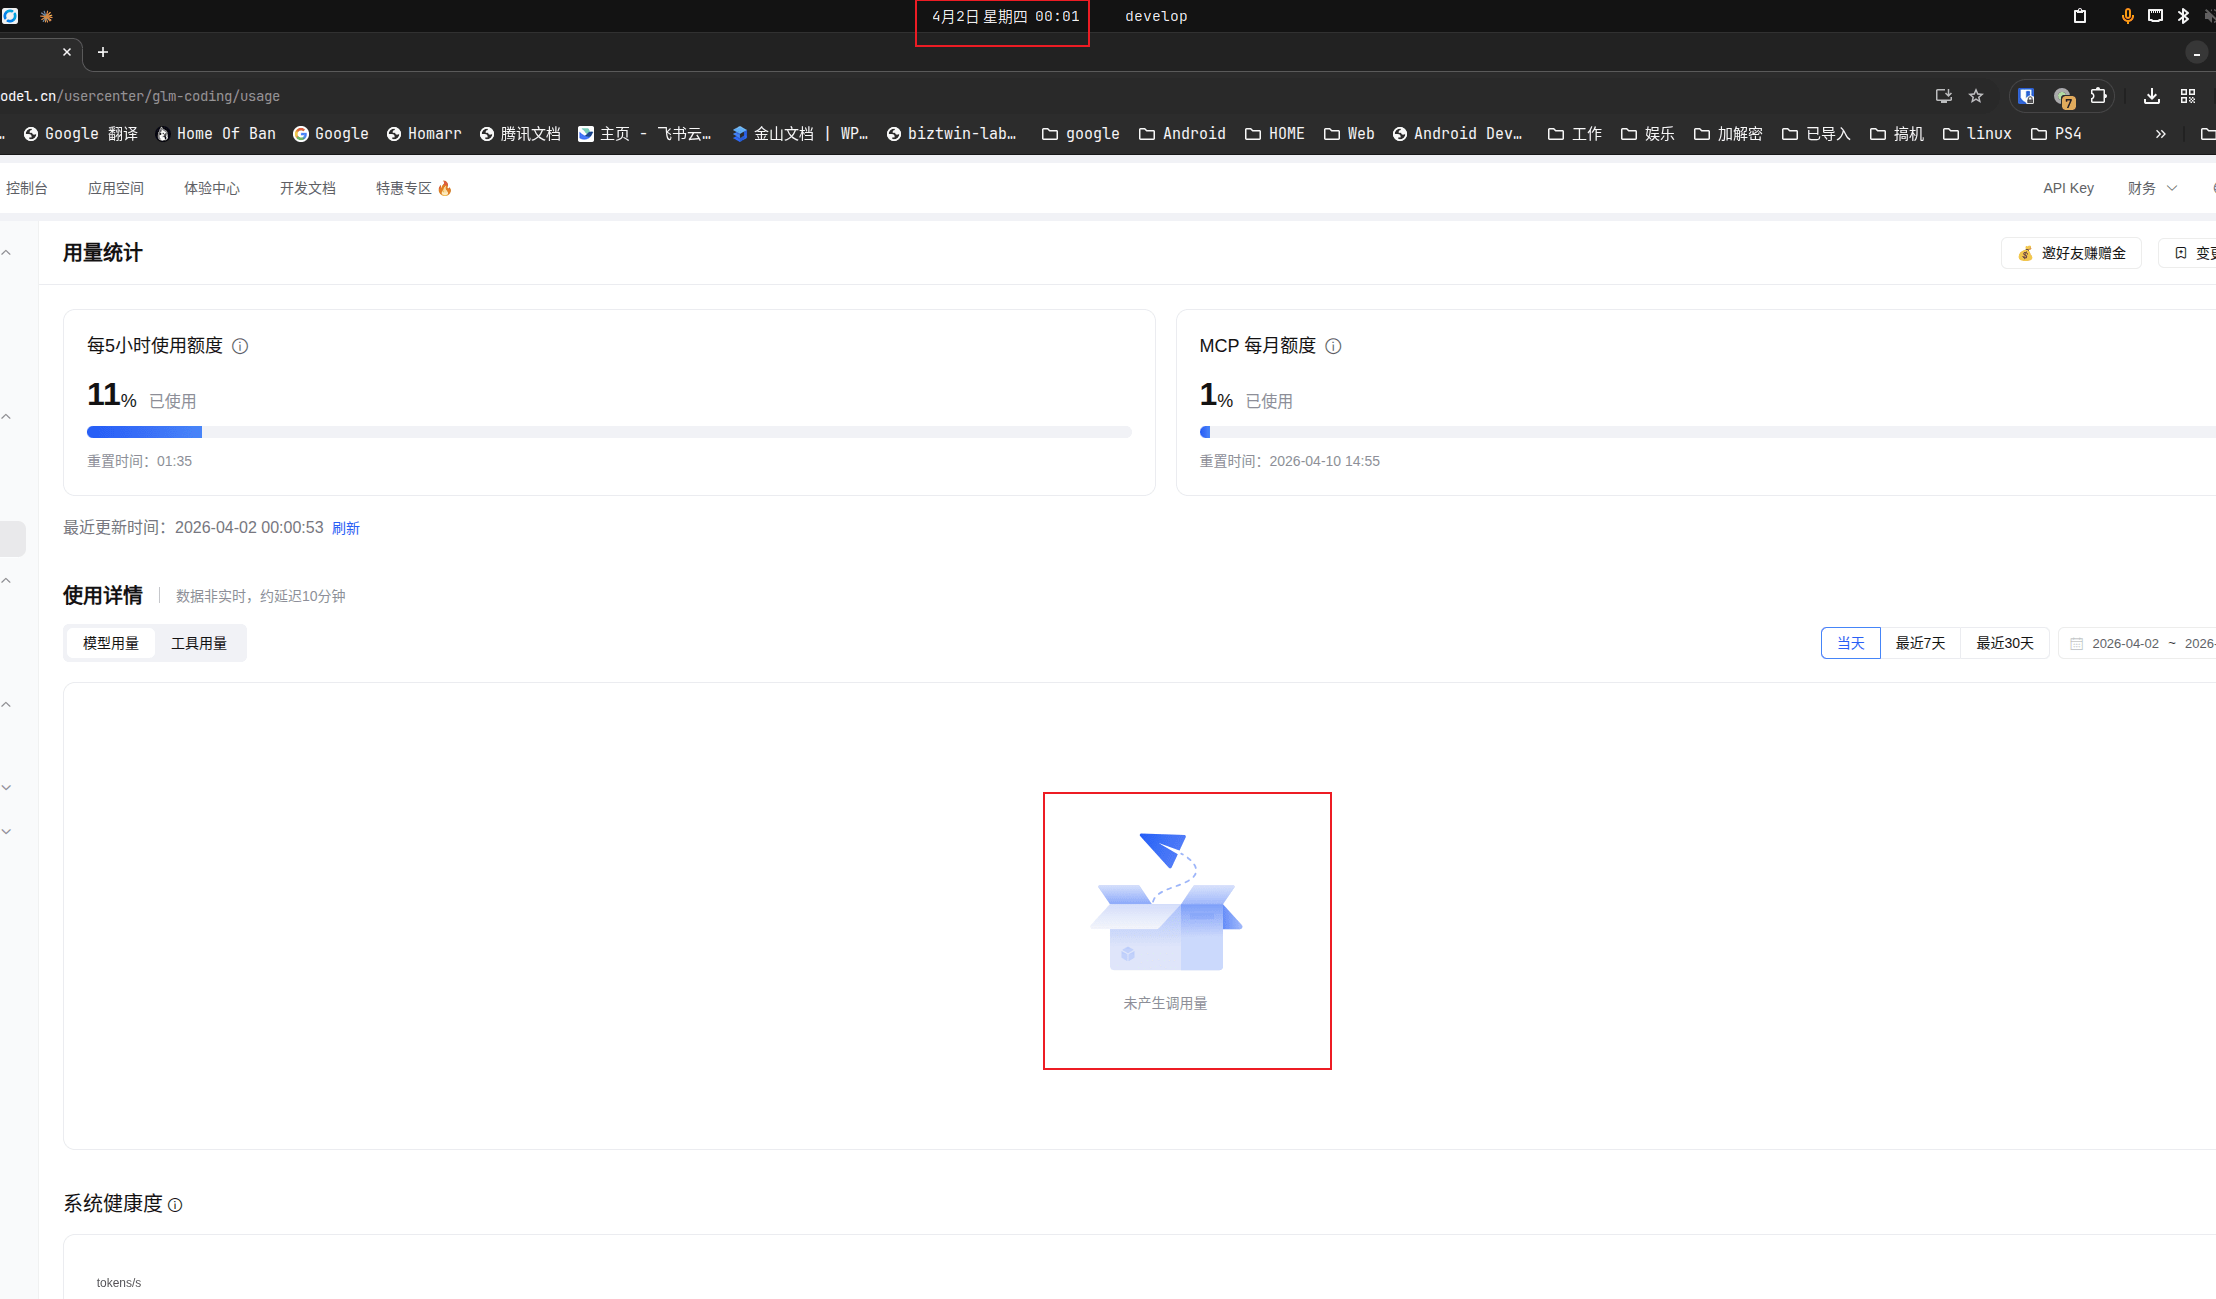
Task: Expand the 财务 dropdown menu
Action: (2152, 188)
